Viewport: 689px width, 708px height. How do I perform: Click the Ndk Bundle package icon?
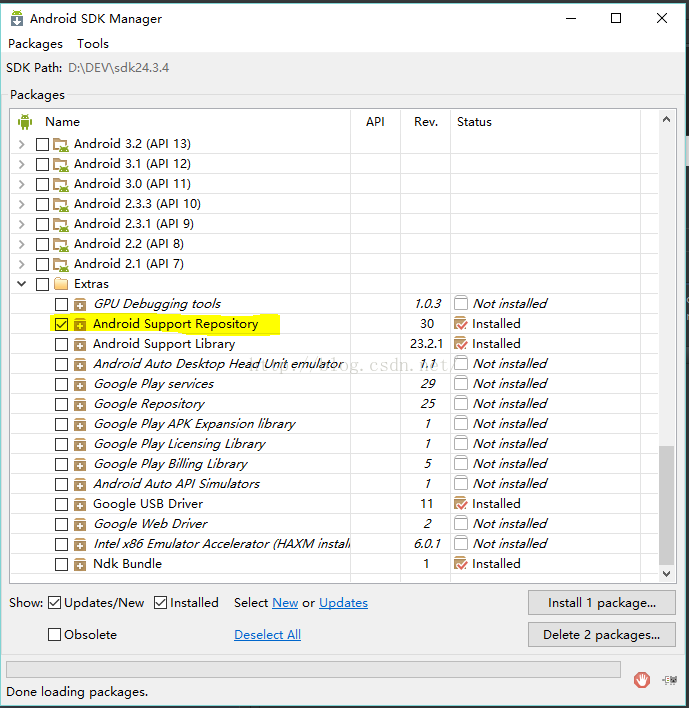80,564
